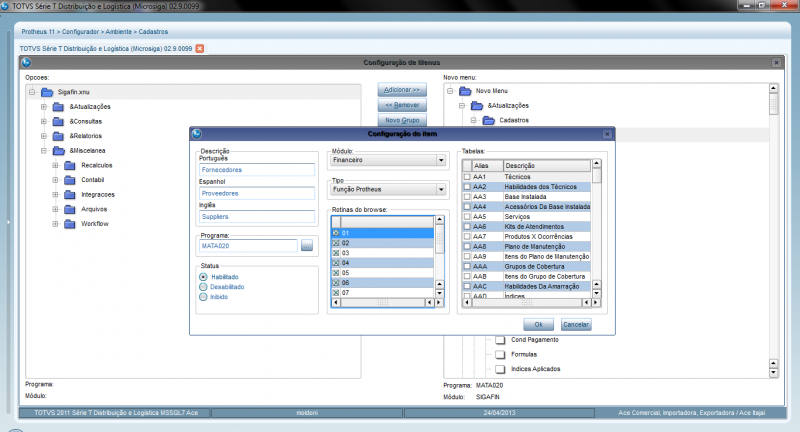The width and height of the screenshot is (800, 432).
Task: Toggle browse routine 03 checkbox
Action: tap(336, 253)
